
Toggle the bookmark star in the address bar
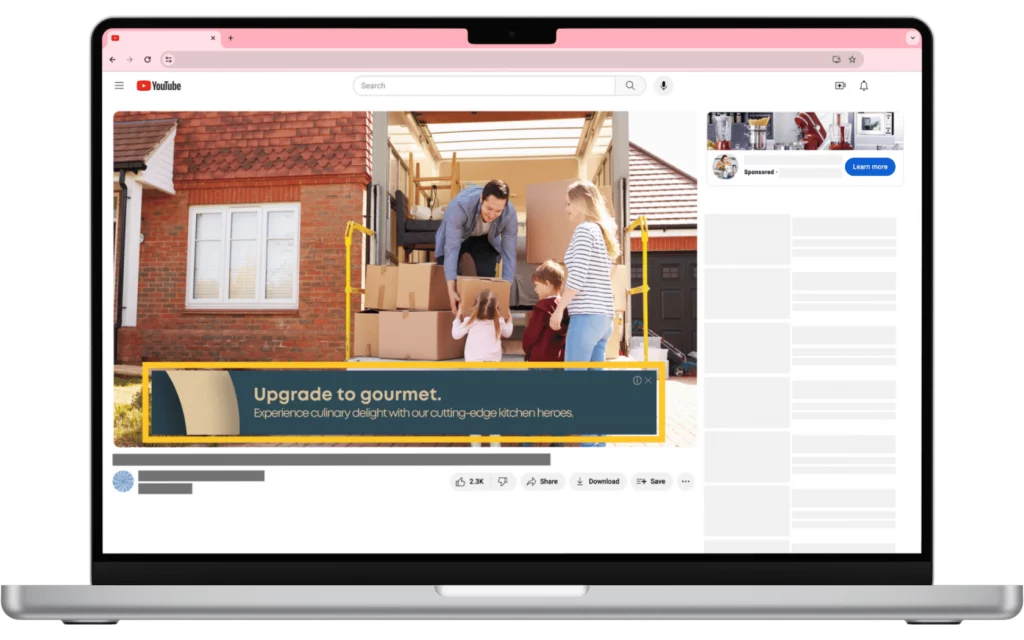pyautogui.click(x=852, y=59)
